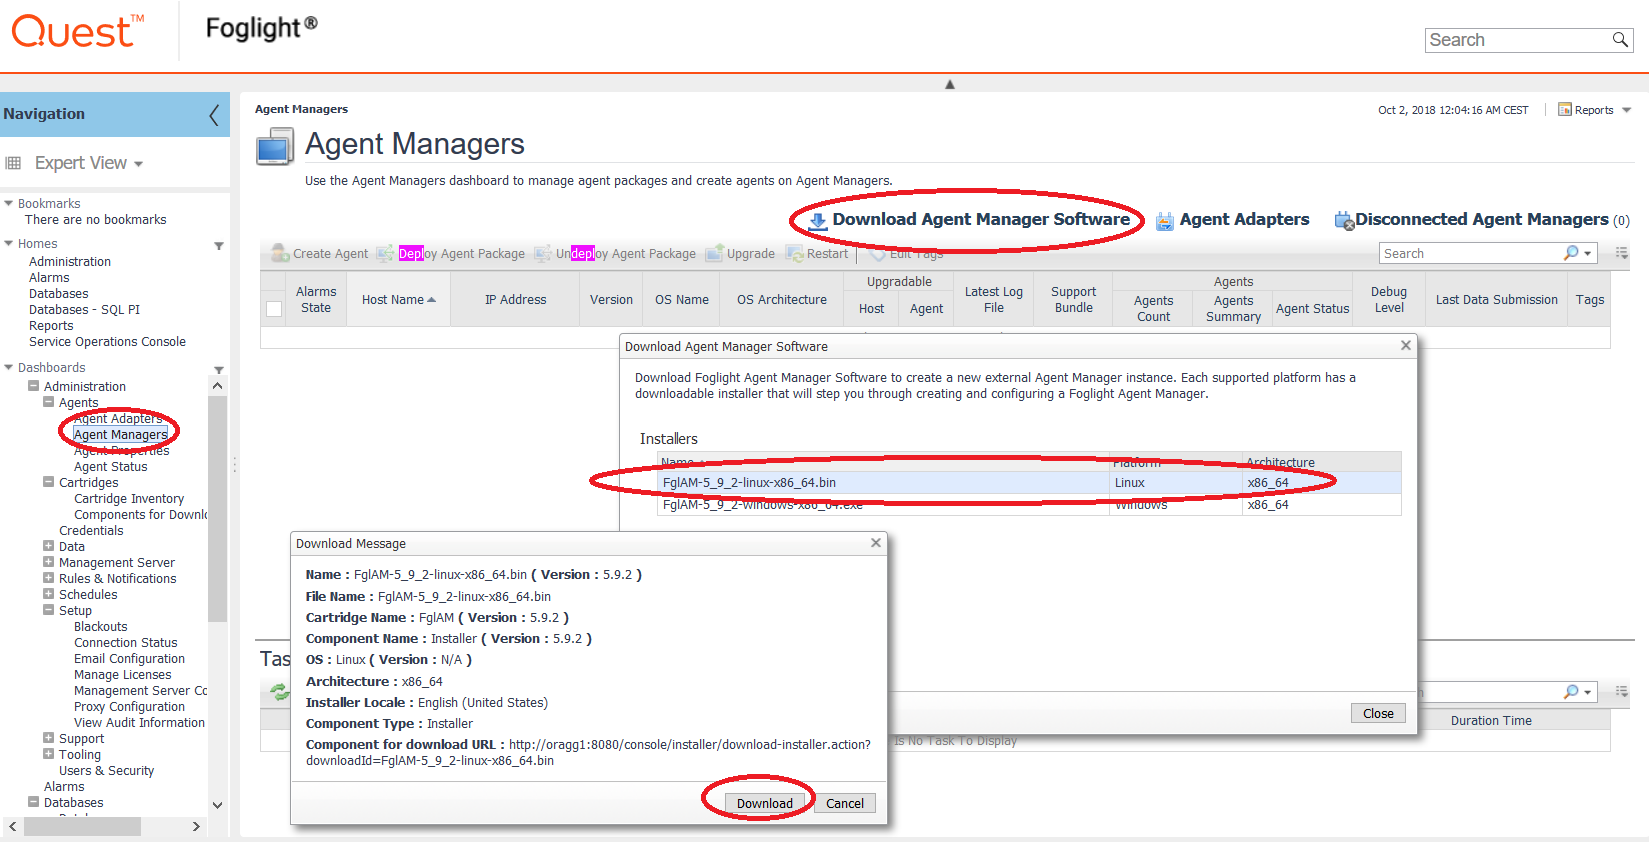Click navigation horizontal scrollbar right arrow

196,826
